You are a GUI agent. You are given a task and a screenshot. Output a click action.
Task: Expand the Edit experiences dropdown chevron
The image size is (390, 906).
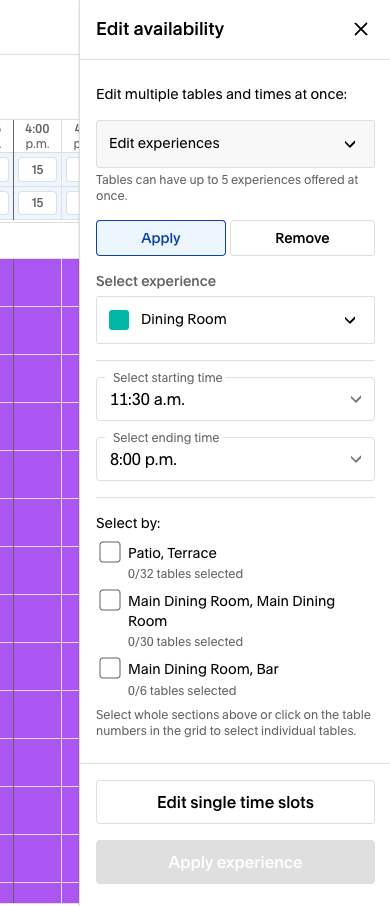[x=350, y=144]
